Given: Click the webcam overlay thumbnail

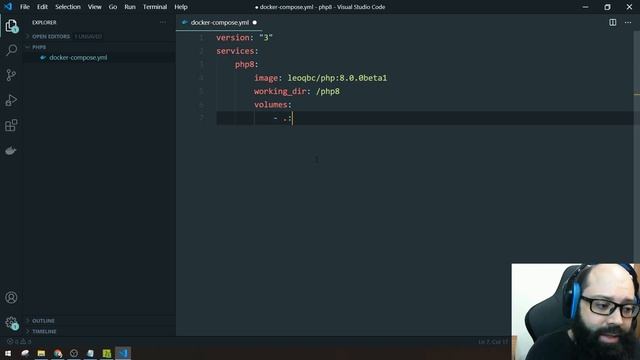Looking at the screenshot, I should pyautogui.click(x=576, y=311).
